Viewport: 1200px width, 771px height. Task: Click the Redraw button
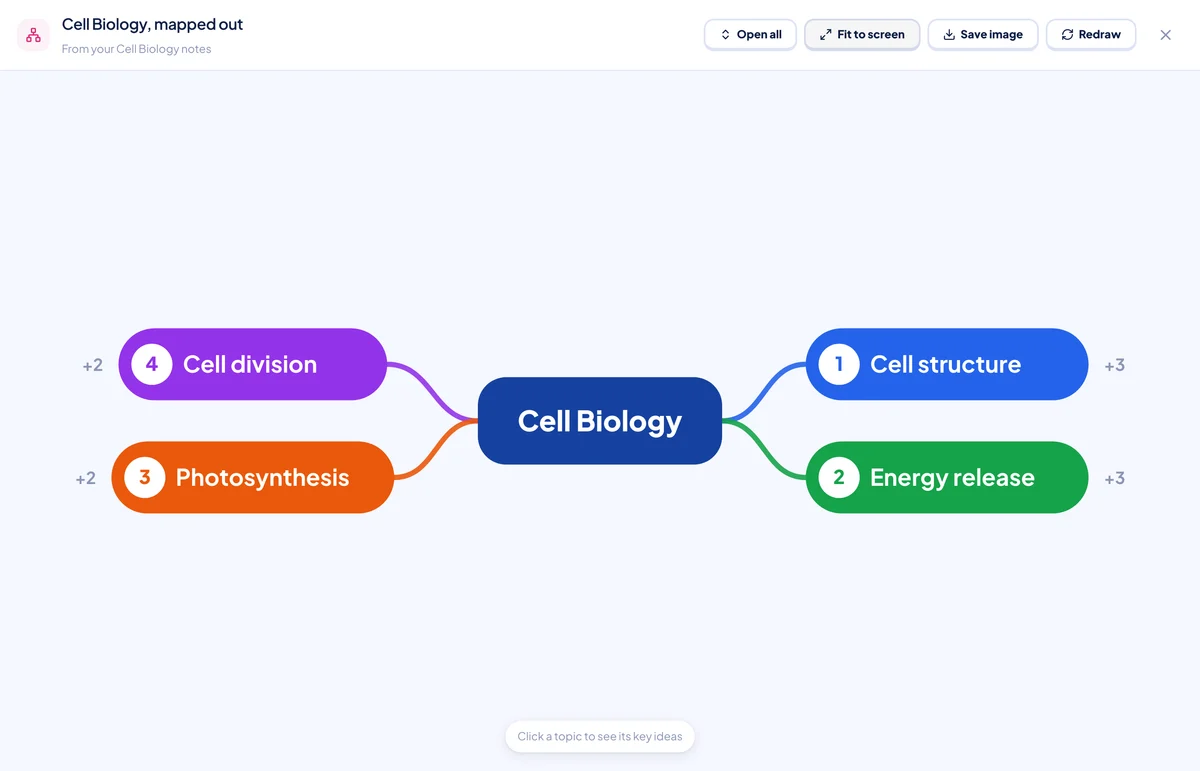click(1091, 35)
